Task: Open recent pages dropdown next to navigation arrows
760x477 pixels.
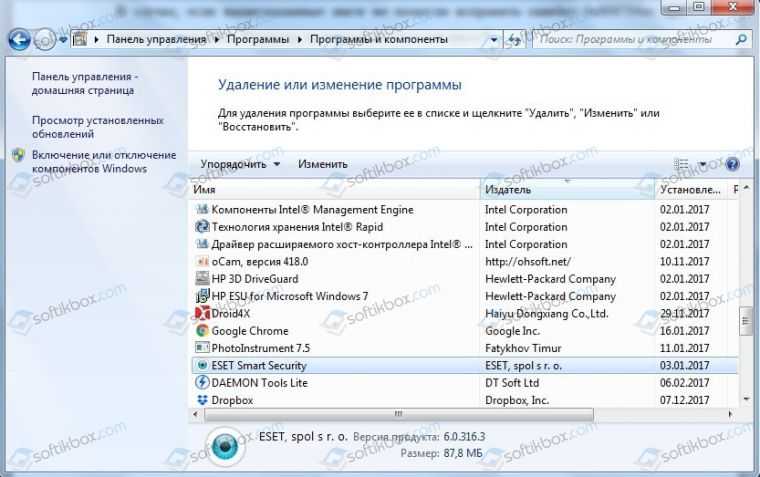Action: click(x=63, y=40)
